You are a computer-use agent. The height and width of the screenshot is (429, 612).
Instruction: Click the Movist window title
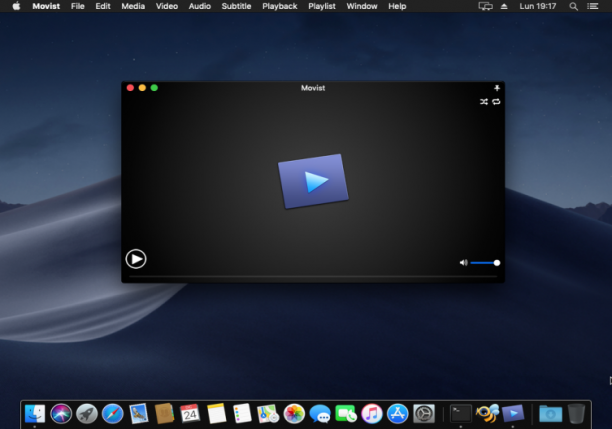(313, 88)
